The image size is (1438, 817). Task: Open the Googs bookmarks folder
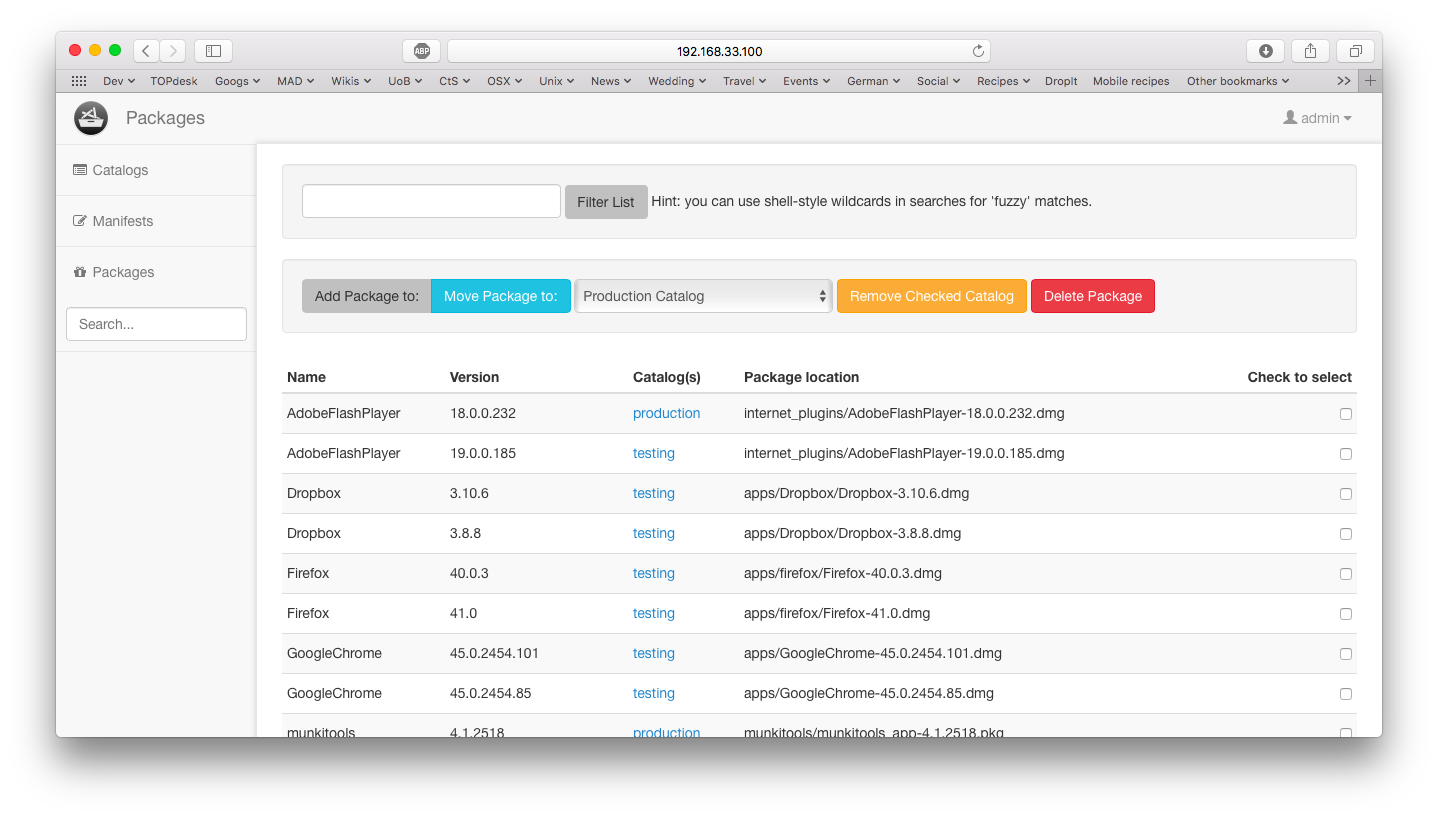click(x=237, y=81)
